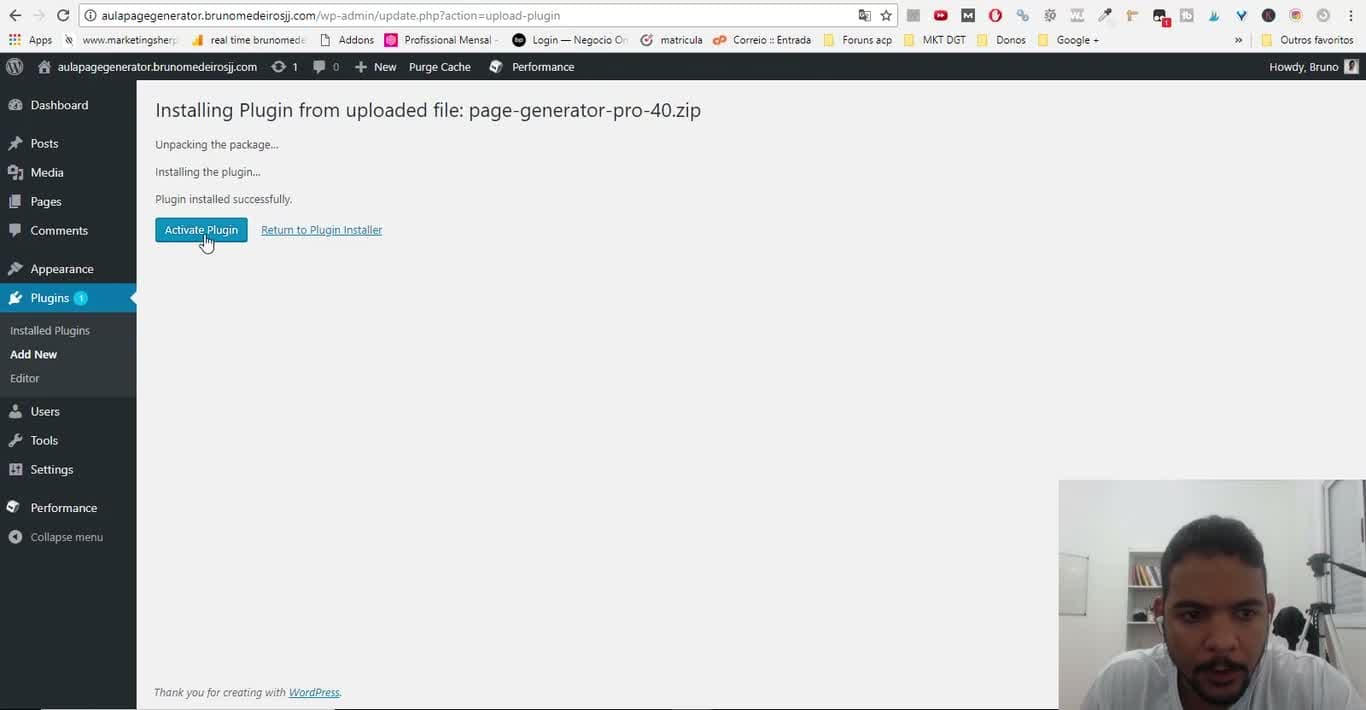Expand the Google + bookmark folder

[1068, 40]
